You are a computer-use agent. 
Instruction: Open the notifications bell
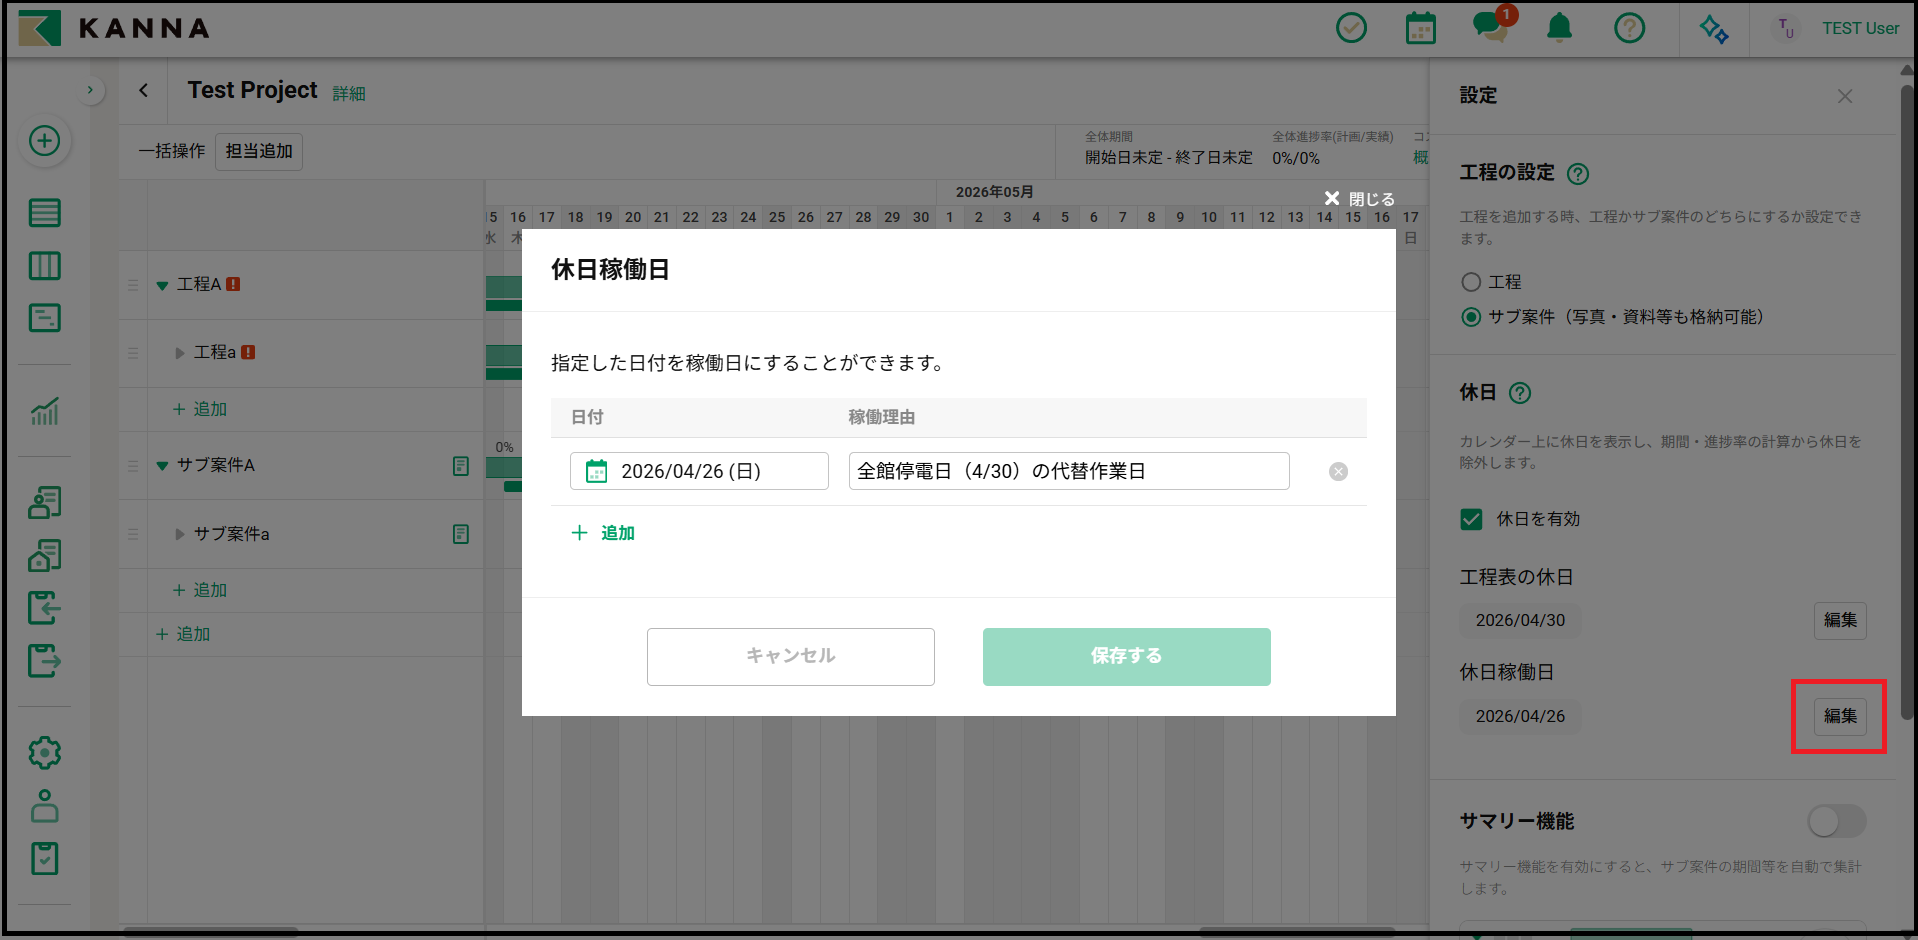[1559, 28]
